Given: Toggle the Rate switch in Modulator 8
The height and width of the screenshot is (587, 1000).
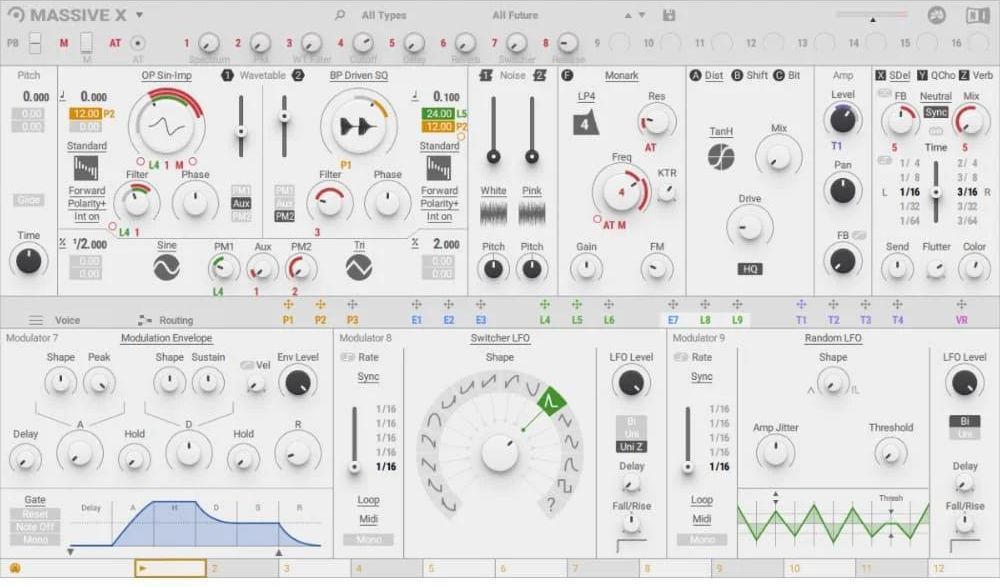Looking at the screenshot, I should click(348, 357).
